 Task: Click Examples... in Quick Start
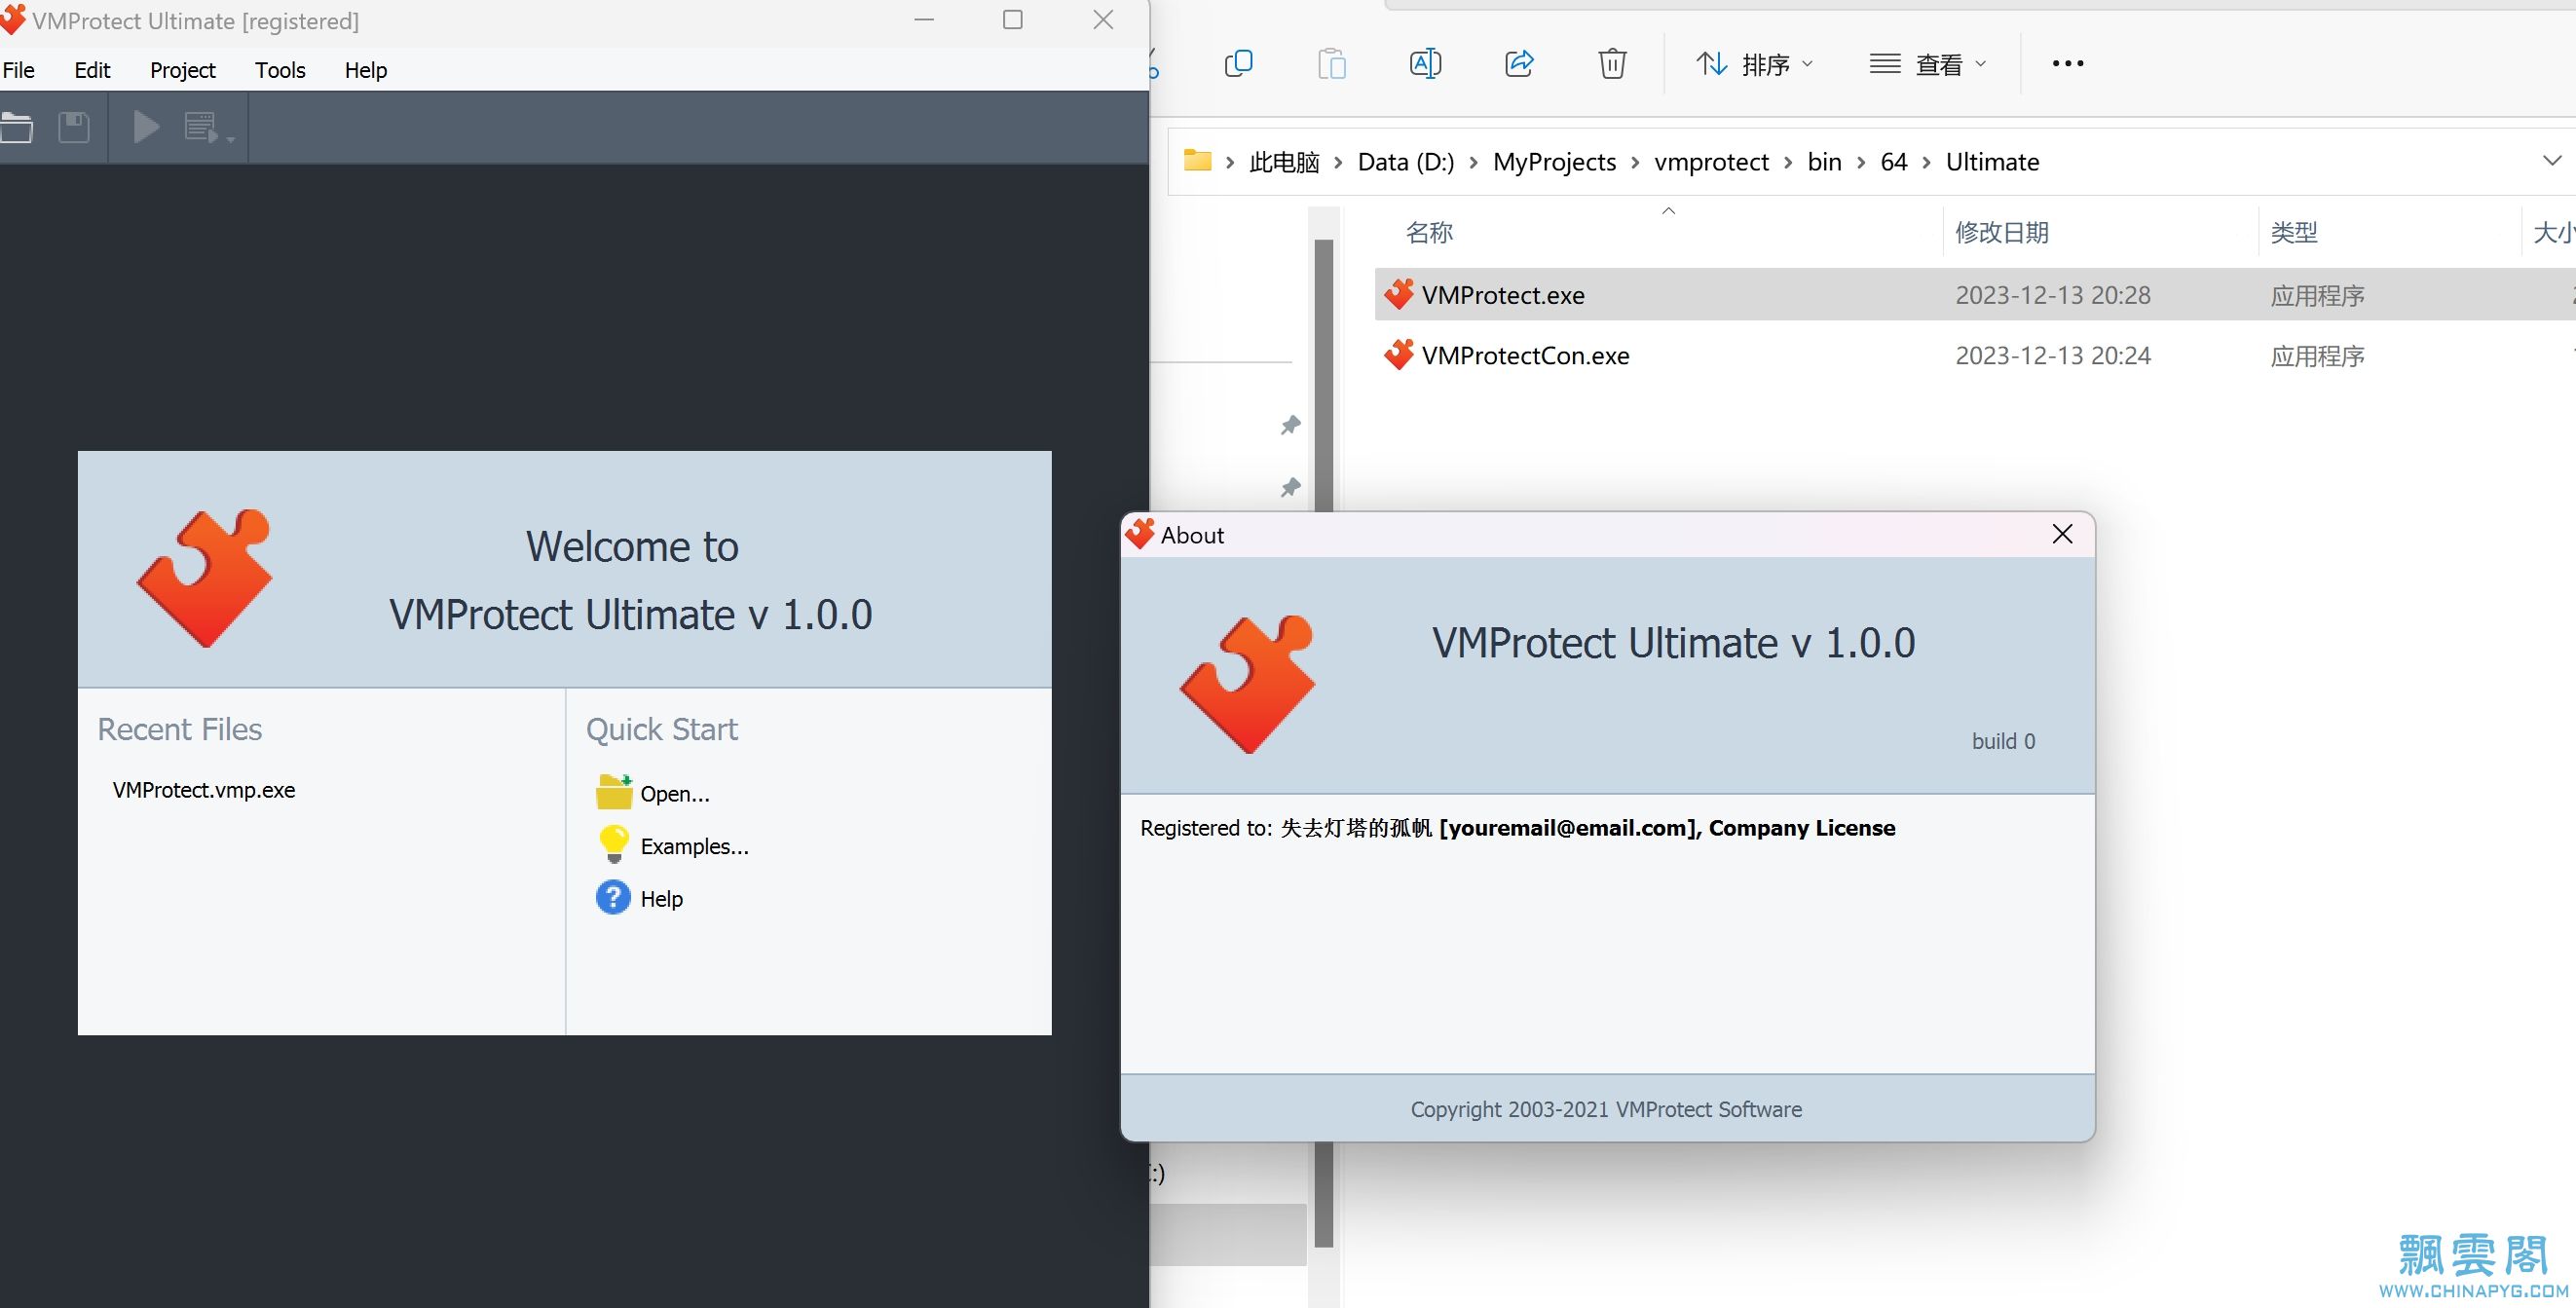click(x=695, y=846)
